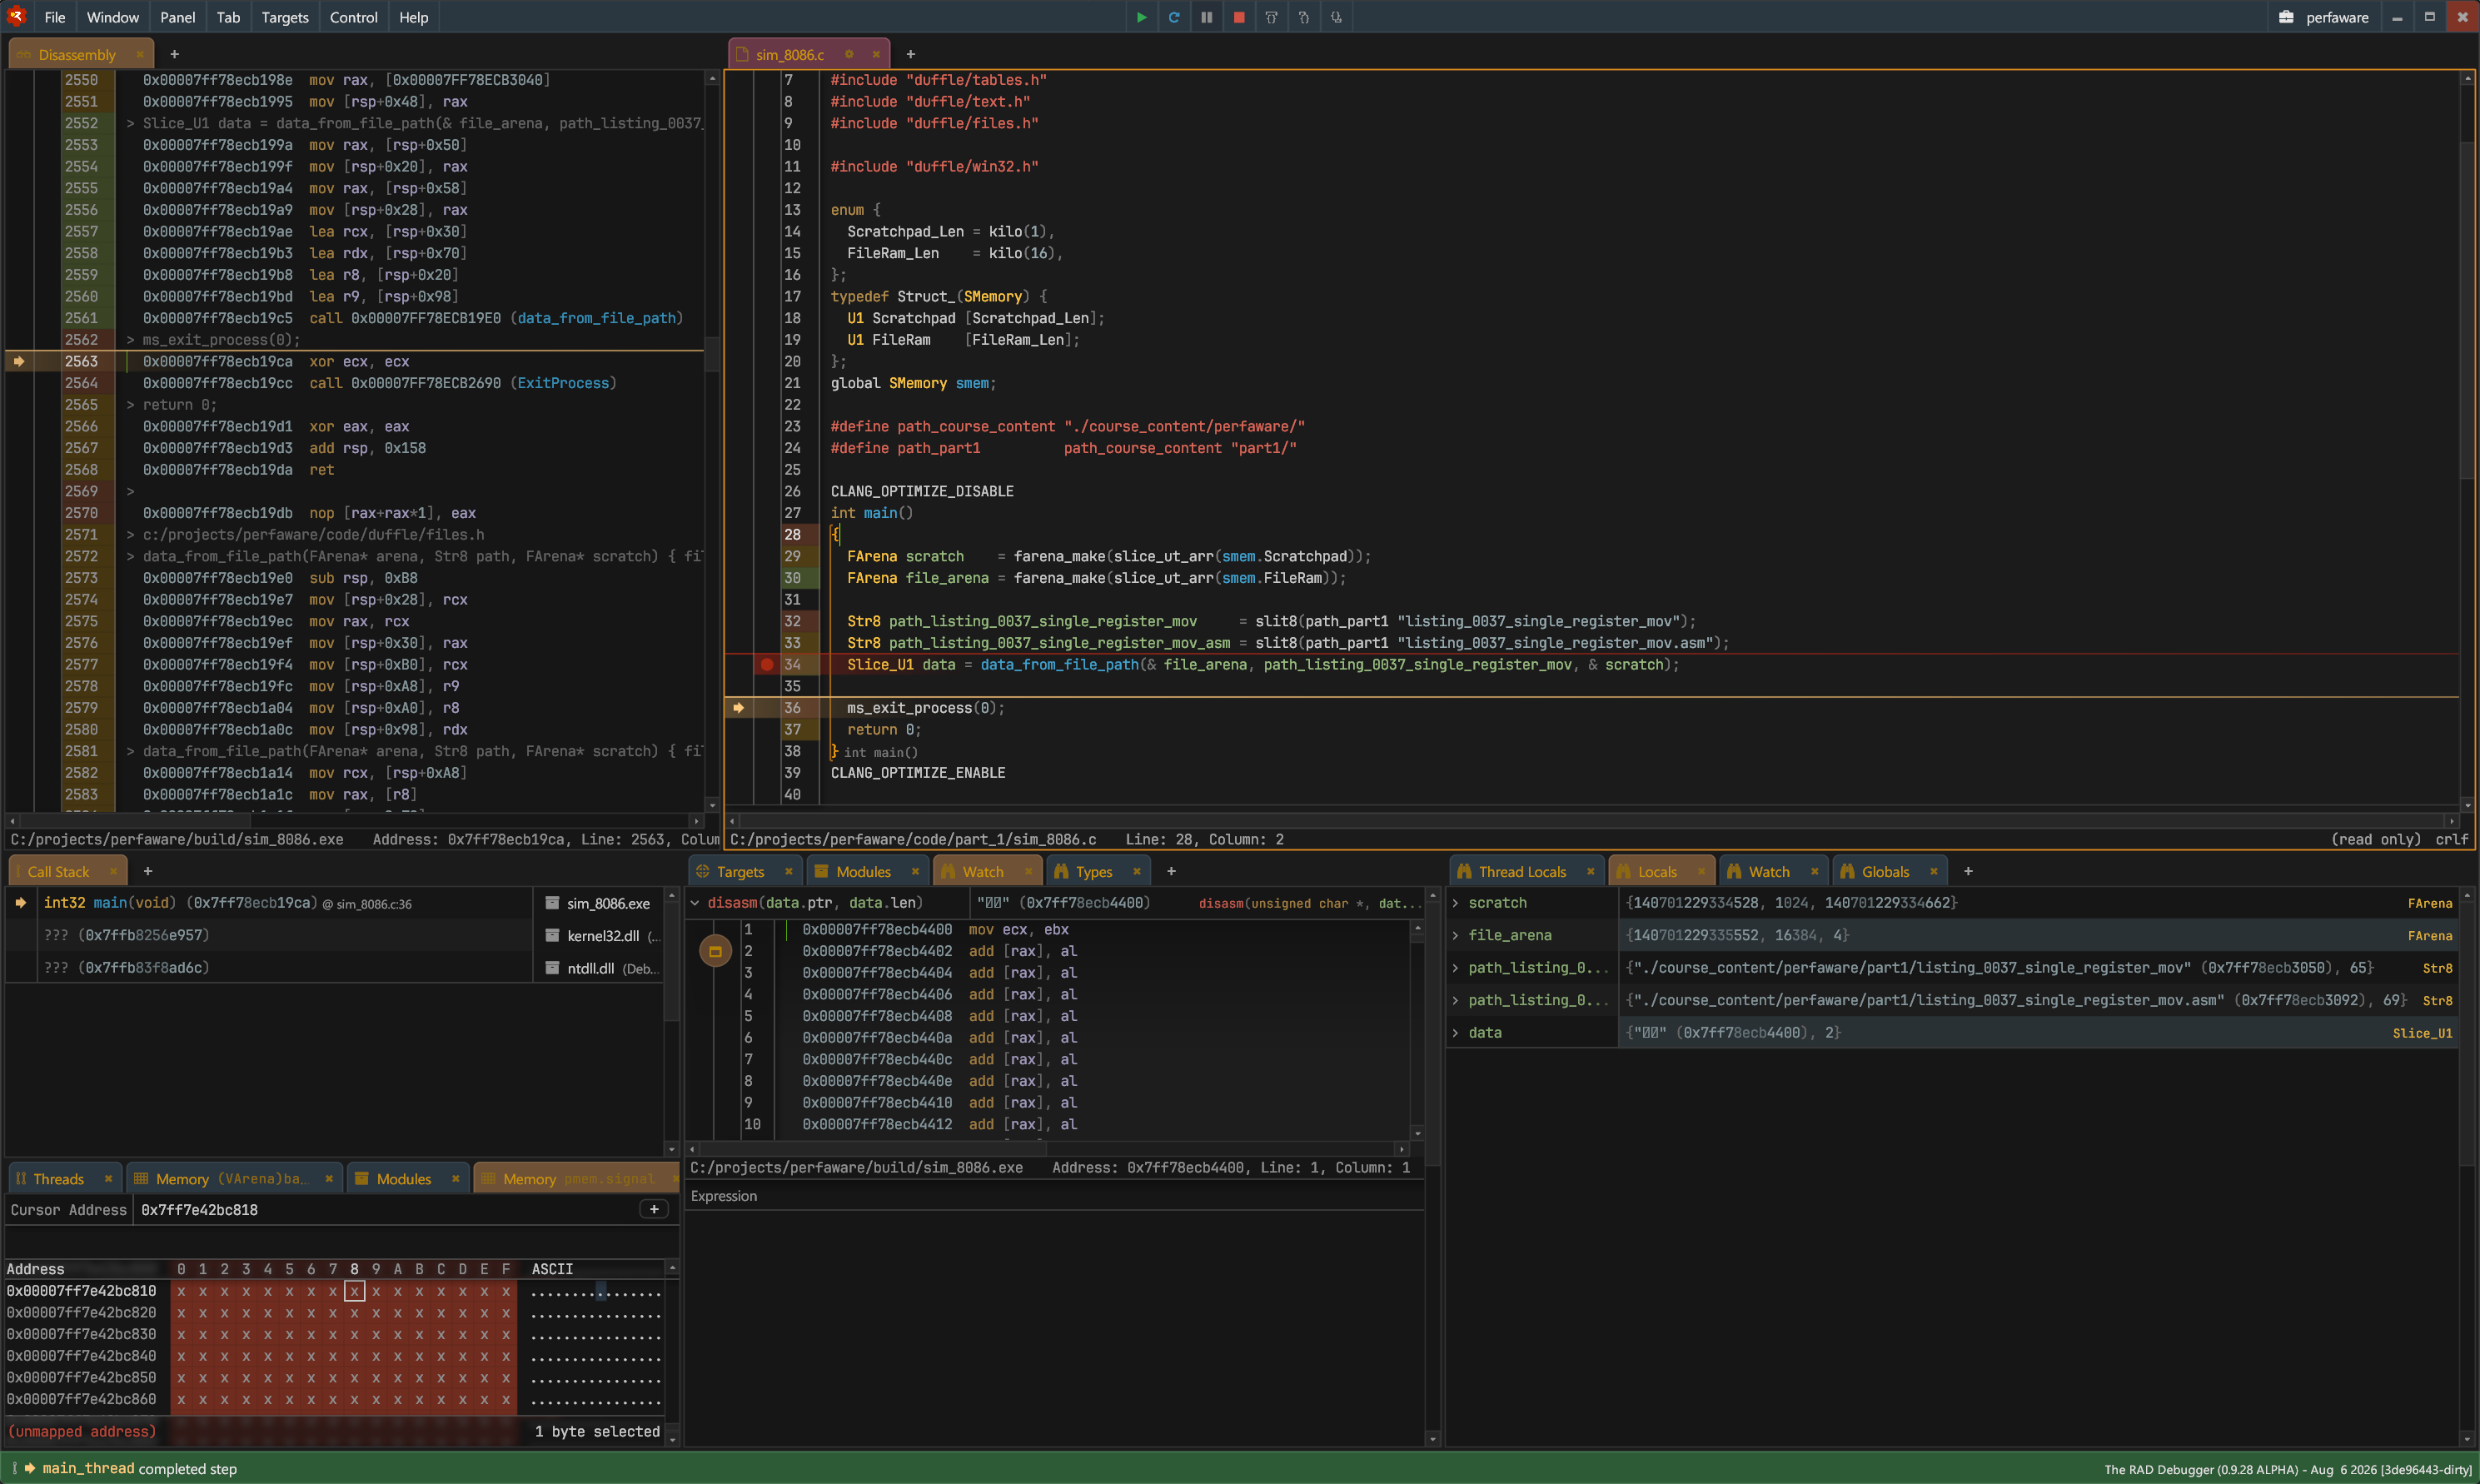Close the Targets tab
Screen dimensions: 2480x1484
coord(789,871)
